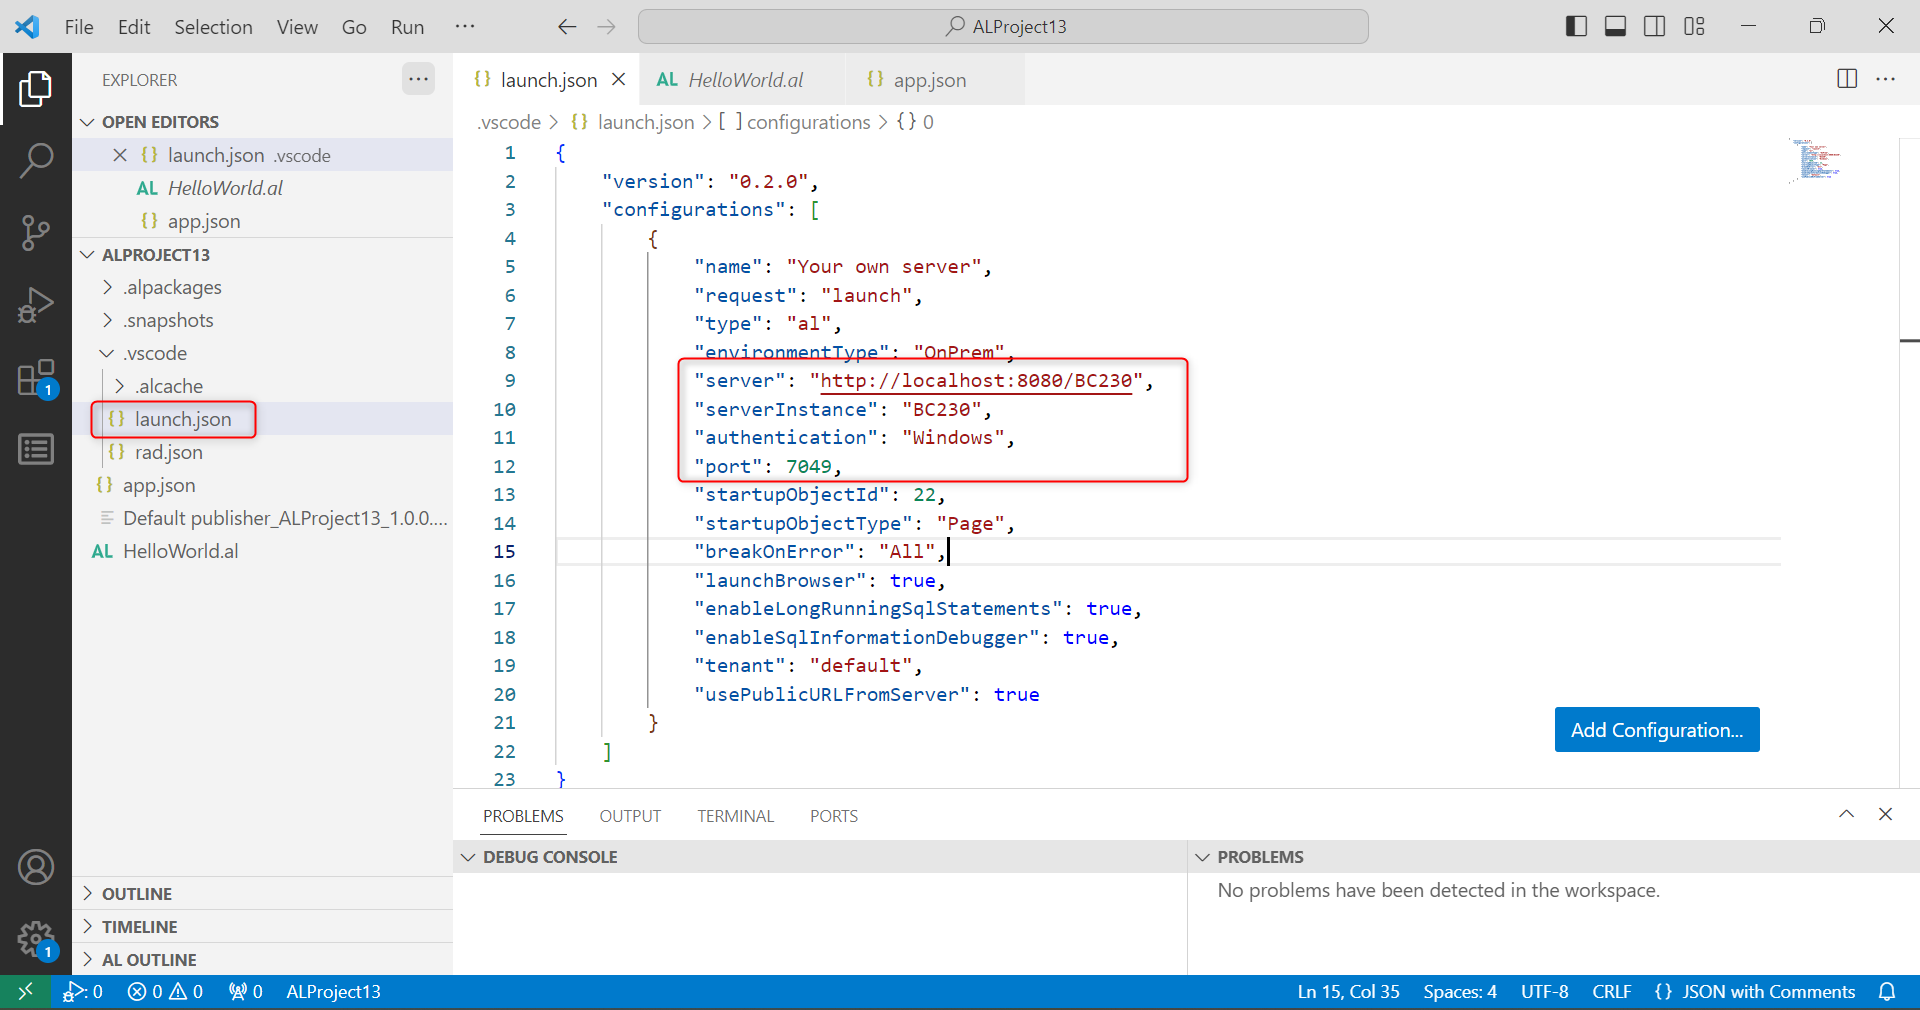Click the notifications bell in status bar
Screen dimensions: 1920x1010
pyautogui.click(x=1887, y=991)
